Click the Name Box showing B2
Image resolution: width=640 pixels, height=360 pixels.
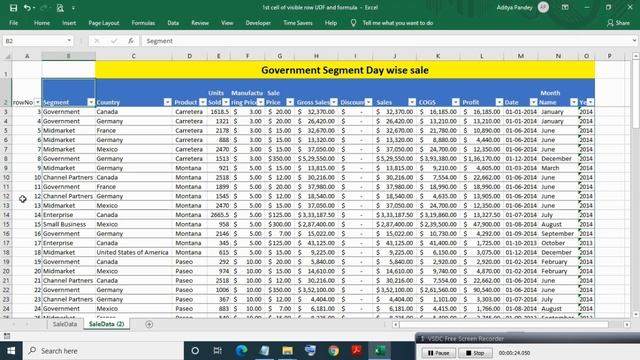34,41
